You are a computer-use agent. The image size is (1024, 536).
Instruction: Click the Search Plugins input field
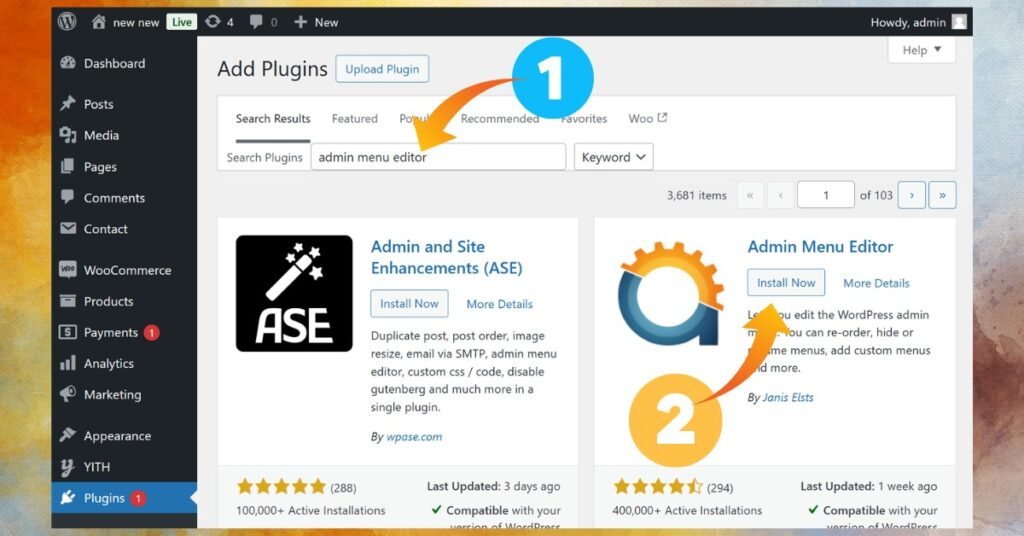point(438,157)
